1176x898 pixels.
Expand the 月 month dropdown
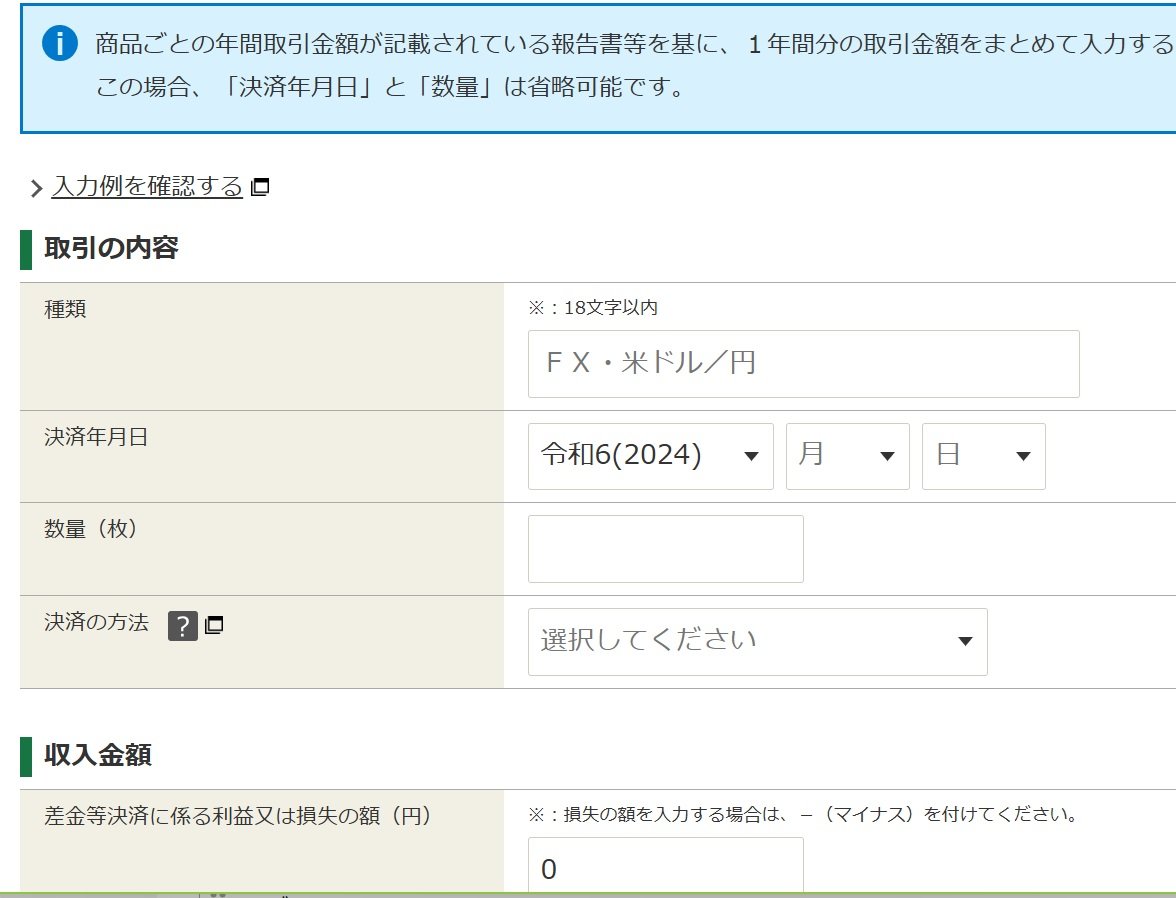pyautogui.click(x=847, y=456)
